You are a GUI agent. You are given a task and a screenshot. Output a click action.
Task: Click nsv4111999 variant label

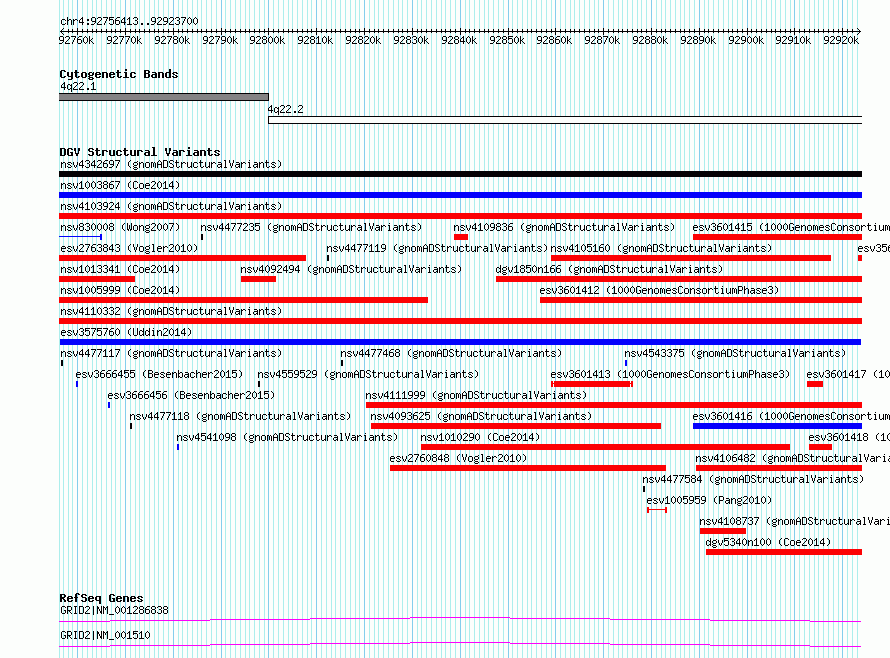click(476, 395)
